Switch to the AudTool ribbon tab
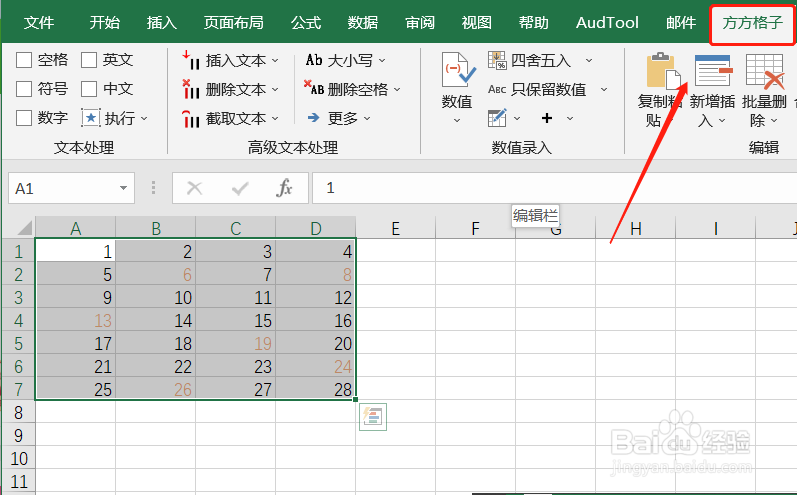Viewport: 797px width, 495px height. click(x=607, y=22)
